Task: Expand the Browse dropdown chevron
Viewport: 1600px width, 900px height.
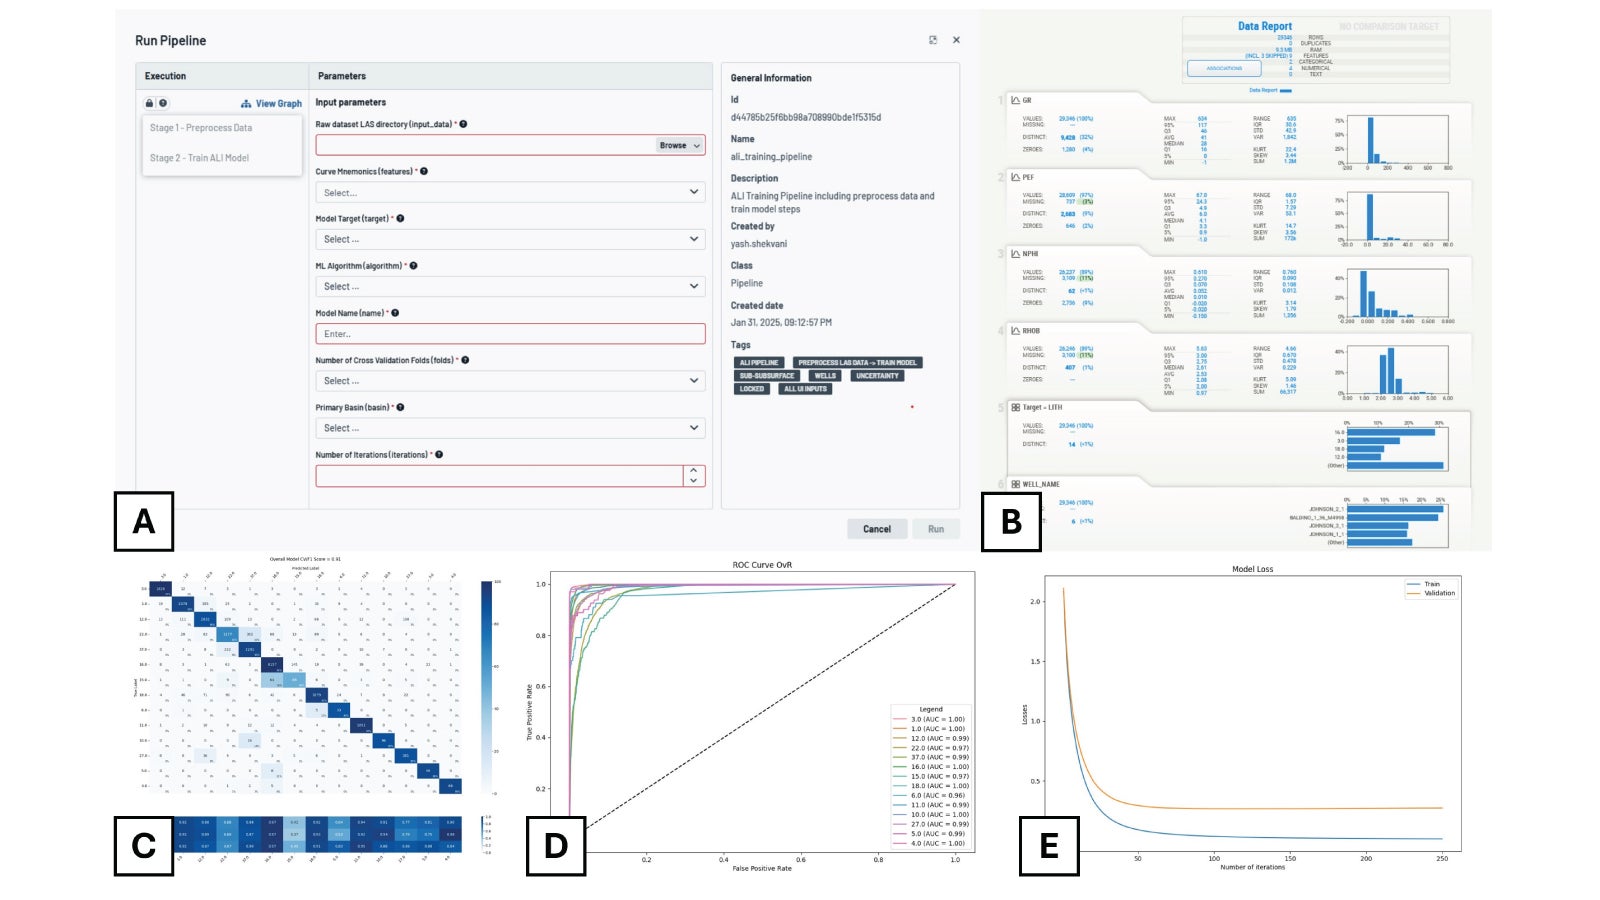Action: coord(697,145)
